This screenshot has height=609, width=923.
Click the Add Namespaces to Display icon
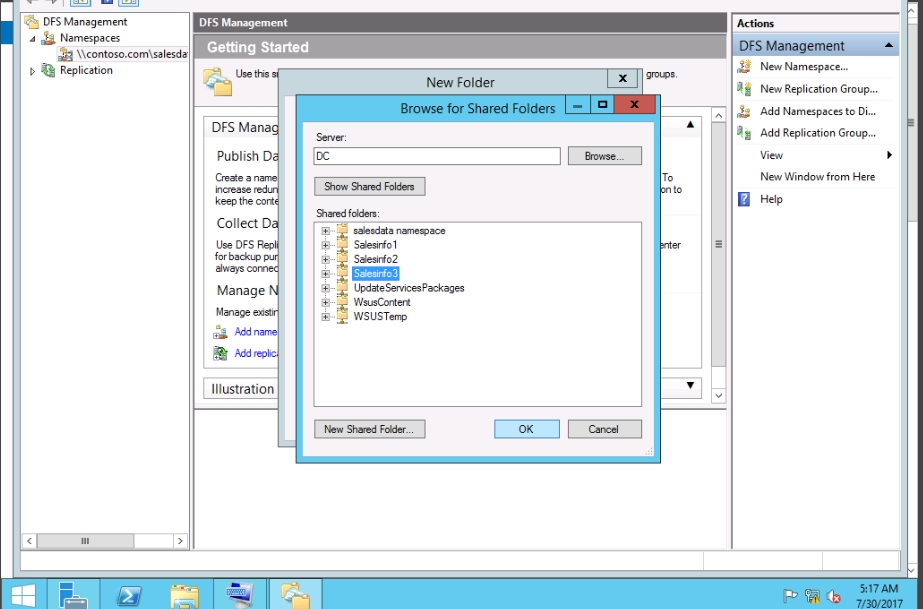(x=744, y=111)
